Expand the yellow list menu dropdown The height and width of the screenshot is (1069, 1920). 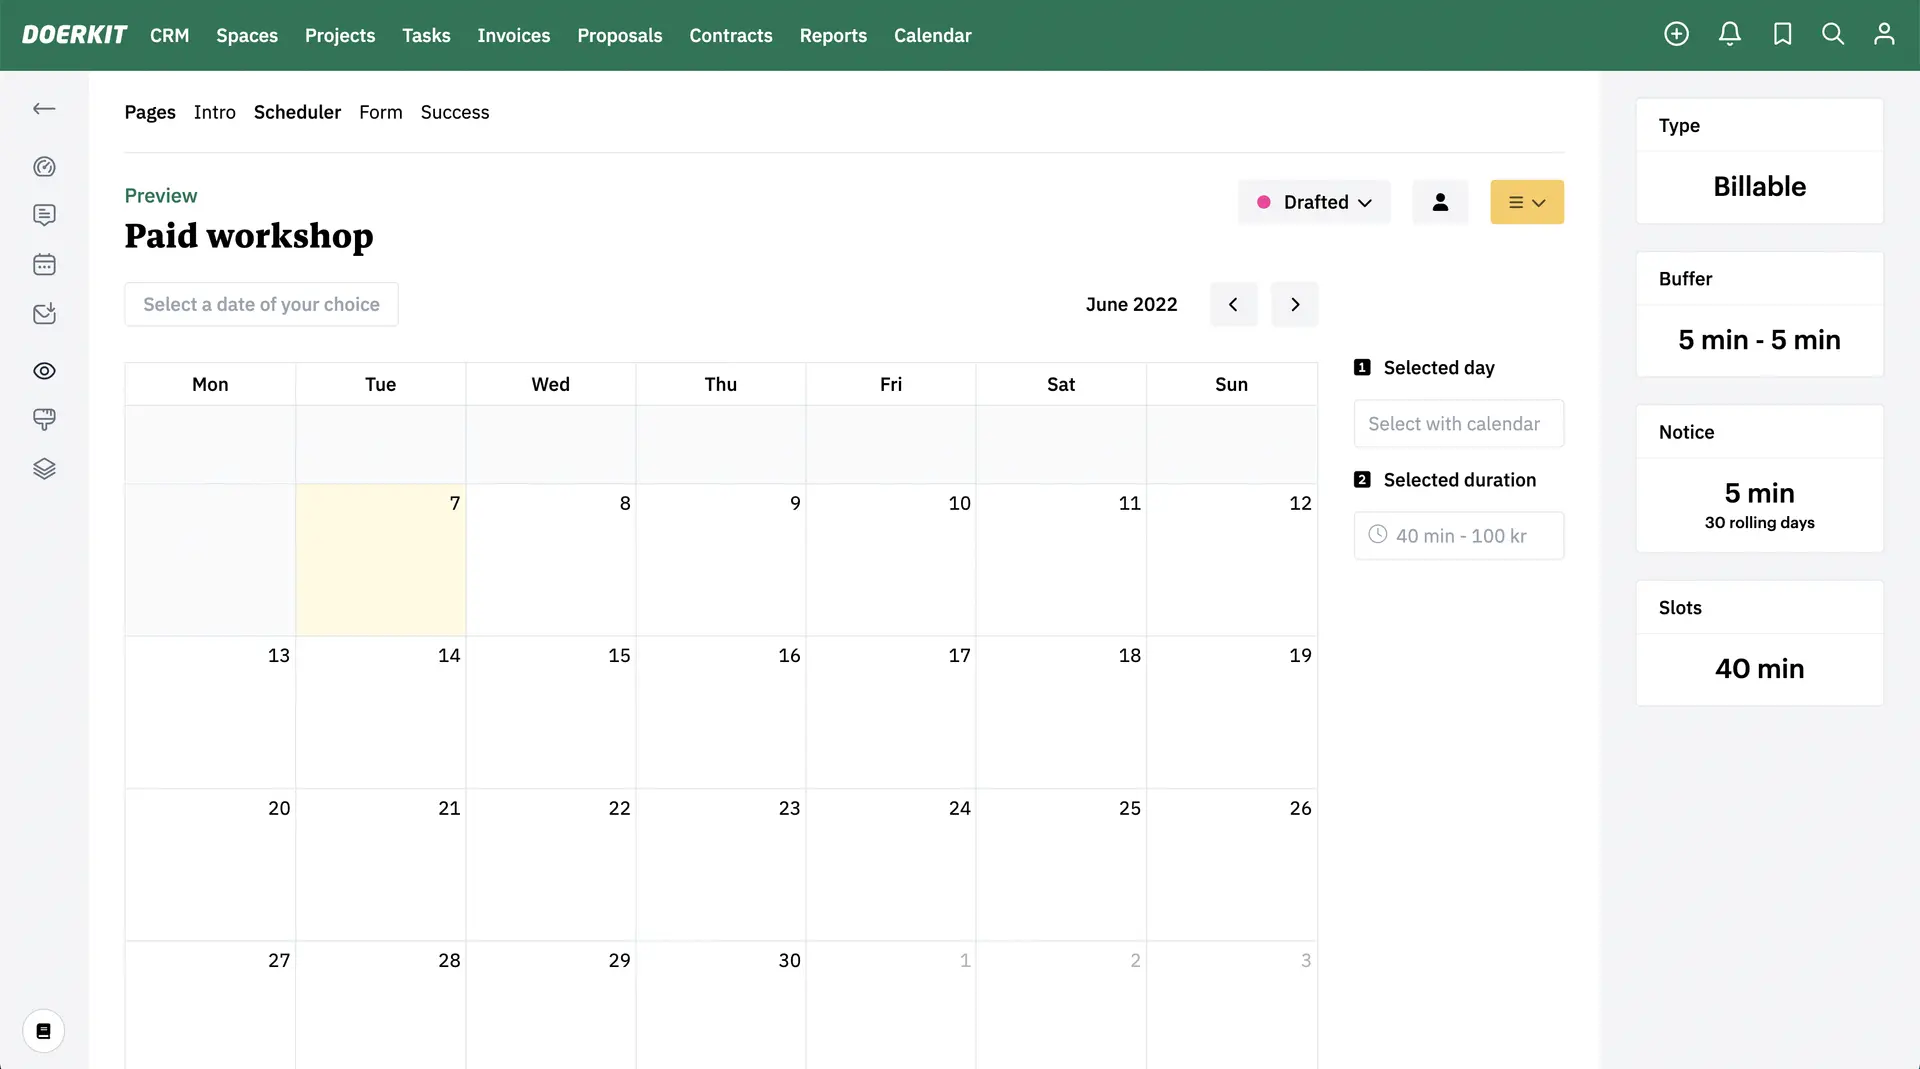coord(1526,202)
